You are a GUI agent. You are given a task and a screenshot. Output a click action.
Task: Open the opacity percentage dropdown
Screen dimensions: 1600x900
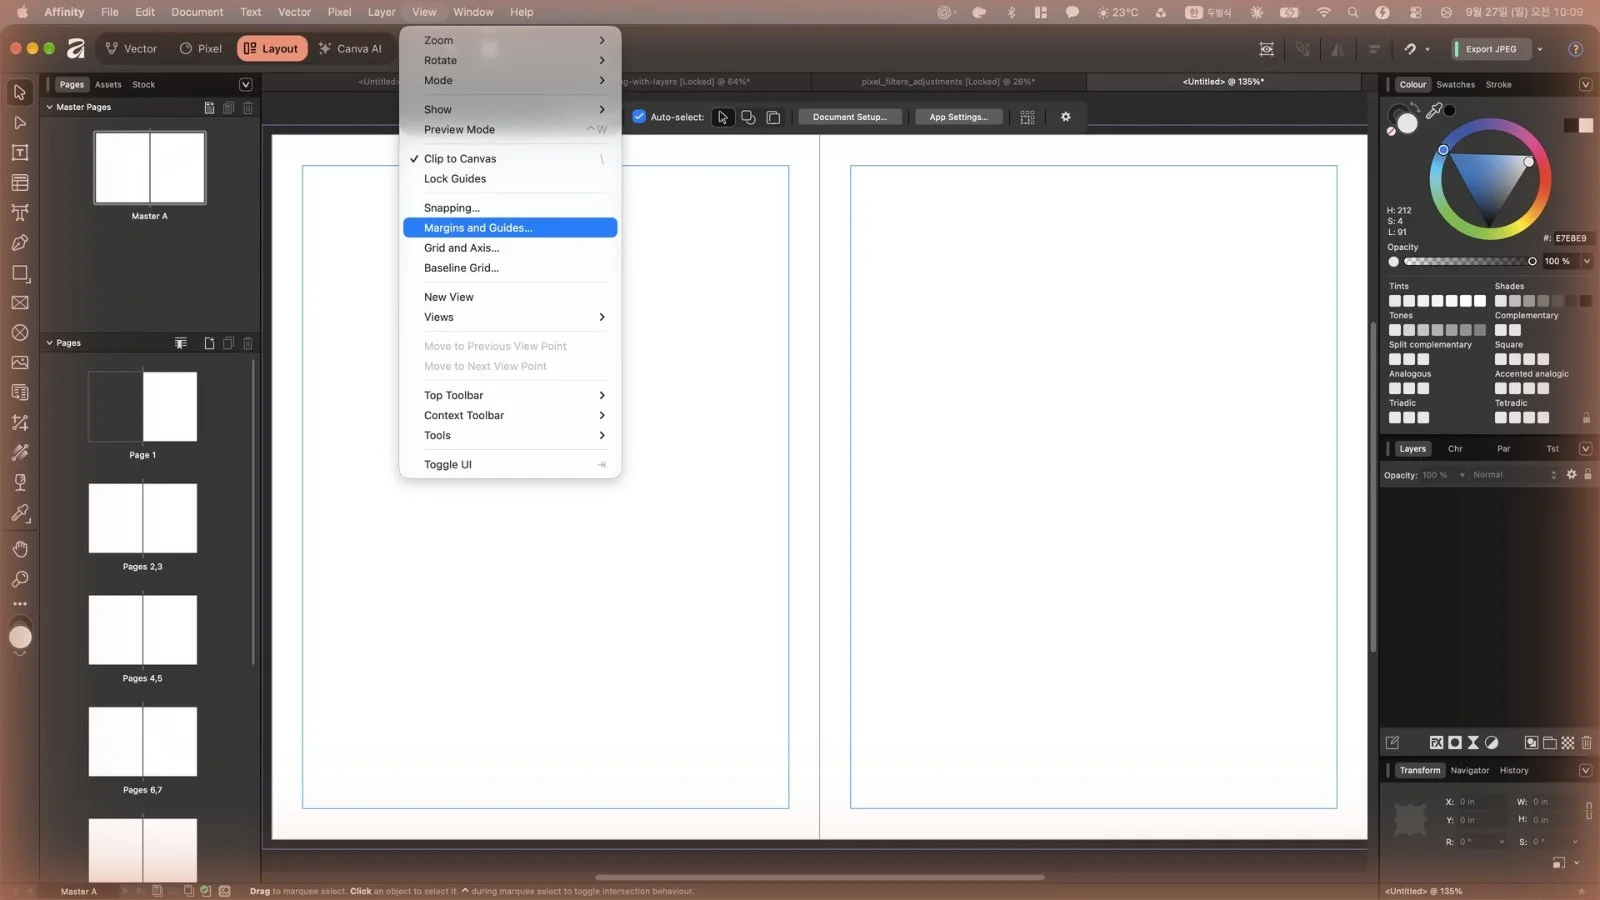[1586, 261]
